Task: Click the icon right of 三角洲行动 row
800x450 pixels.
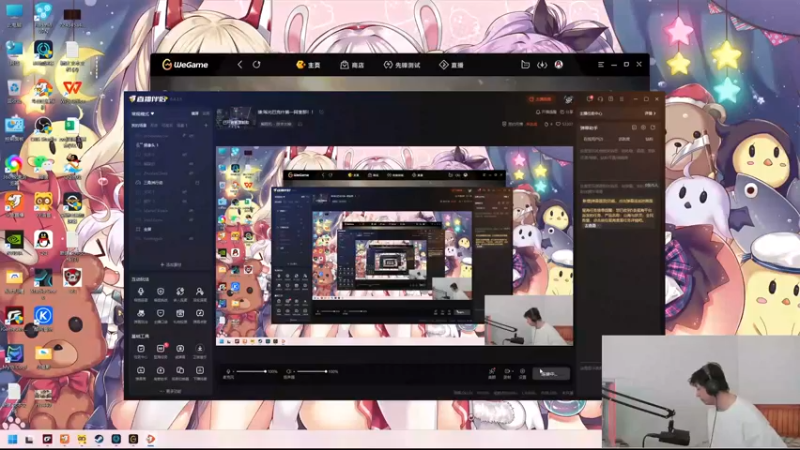Action: pyautogui.click(x=197, y=182)
